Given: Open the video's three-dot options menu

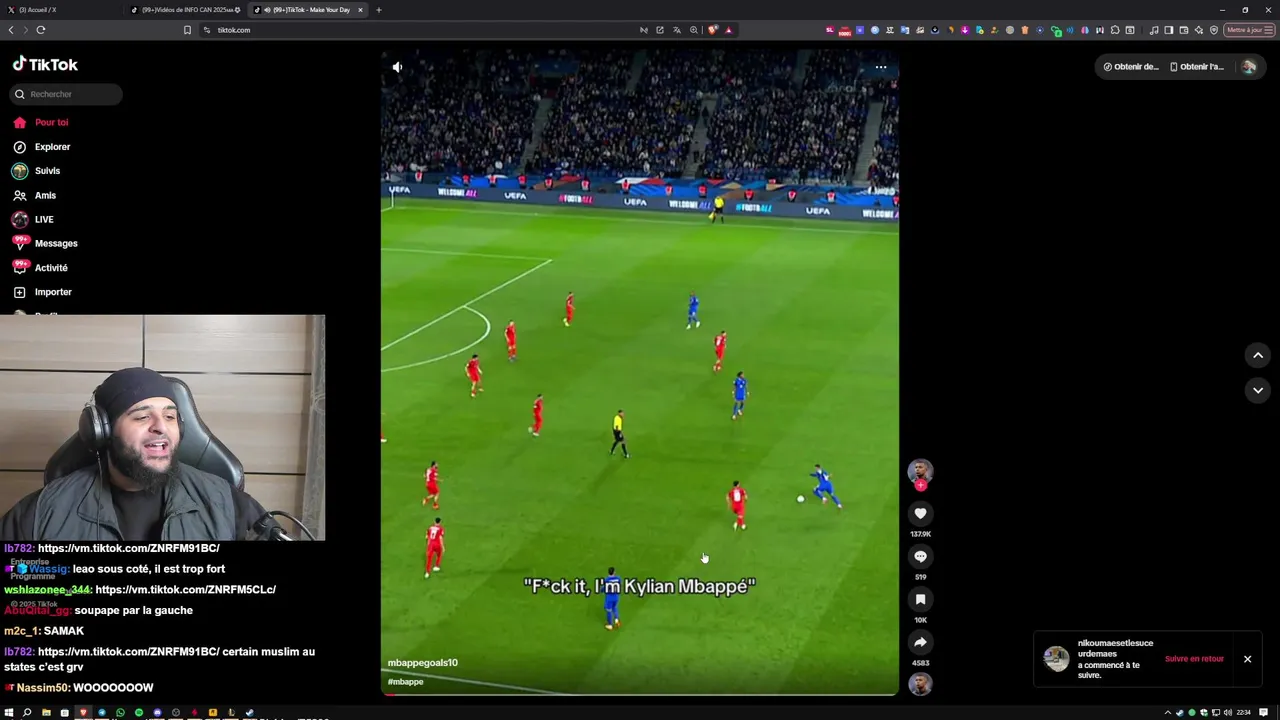Looking at the screenshot, I should [x=881, y=67].
